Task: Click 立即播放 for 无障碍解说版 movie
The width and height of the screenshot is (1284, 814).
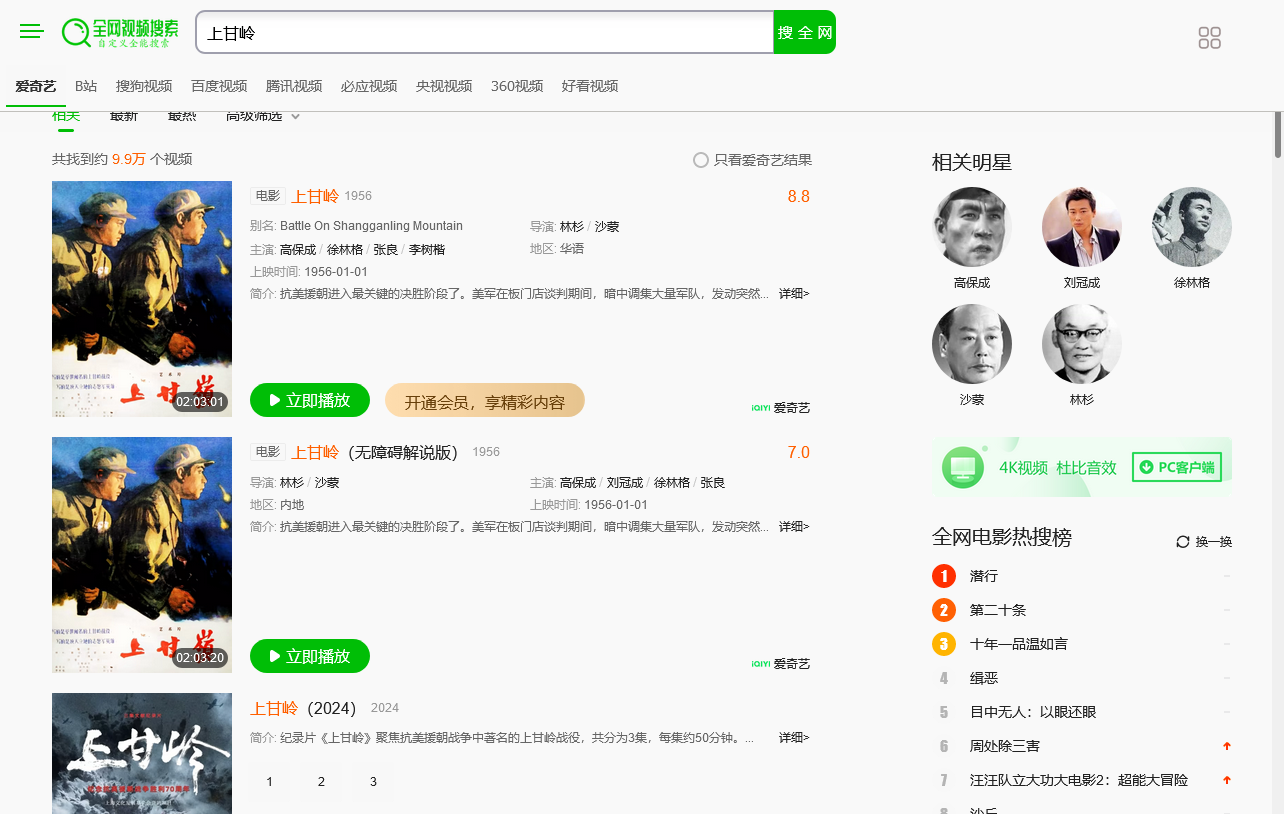Action: point(310,656)
